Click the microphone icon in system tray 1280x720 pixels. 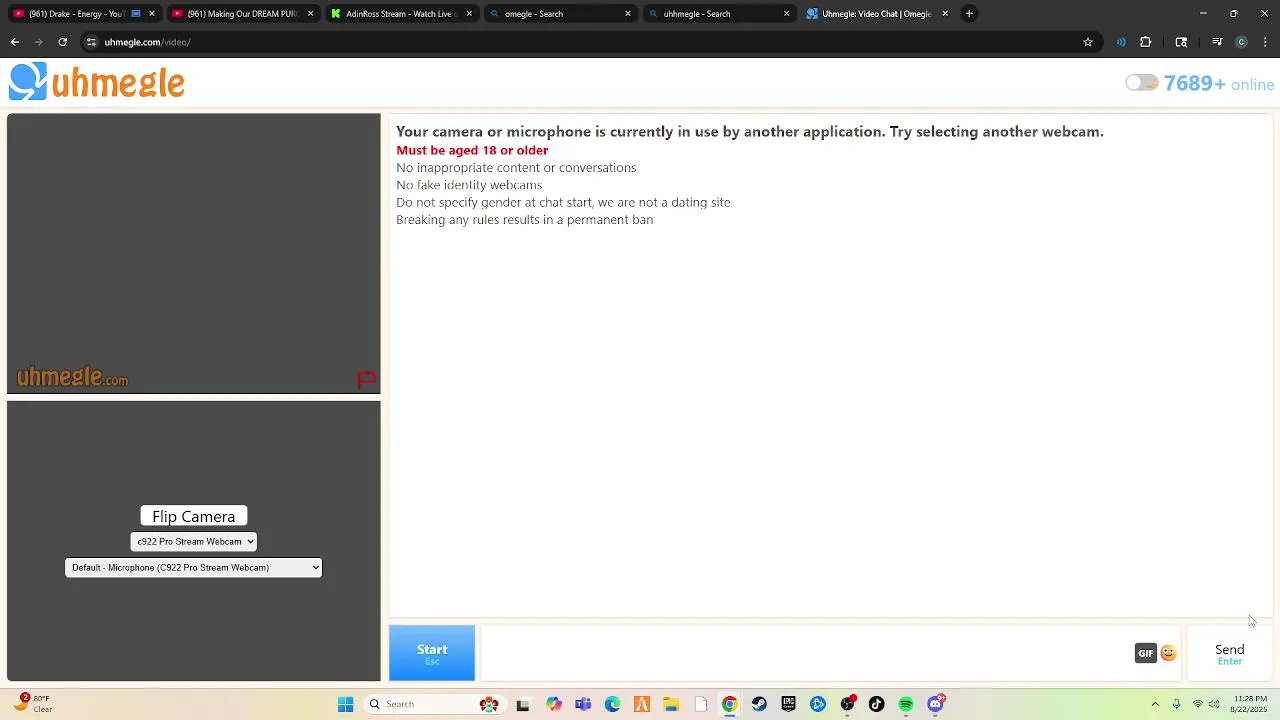pos(1177,704)
